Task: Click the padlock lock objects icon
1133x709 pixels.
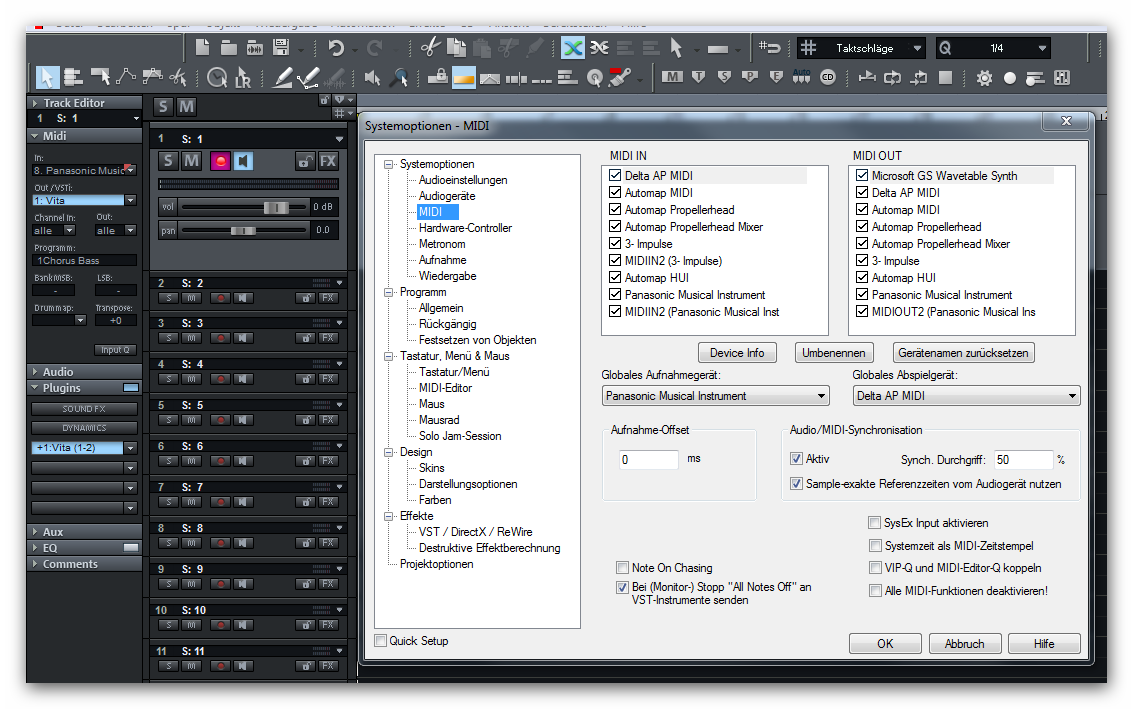Action: click(437, 77)
